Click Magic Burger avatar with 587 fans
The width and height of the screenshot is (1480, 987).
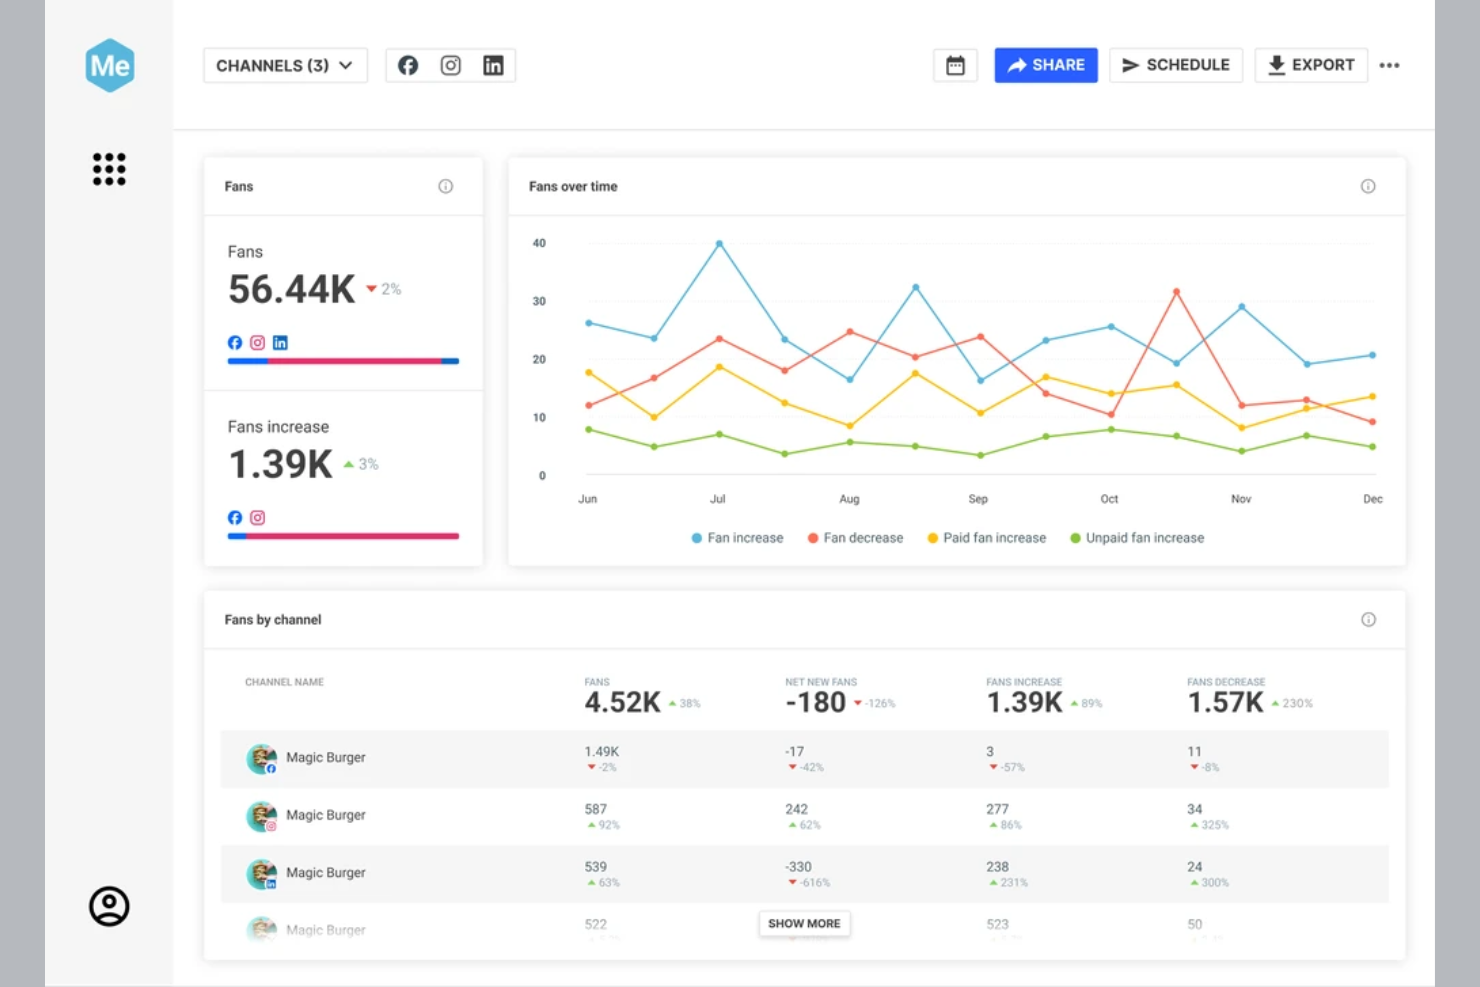[262, 816]
